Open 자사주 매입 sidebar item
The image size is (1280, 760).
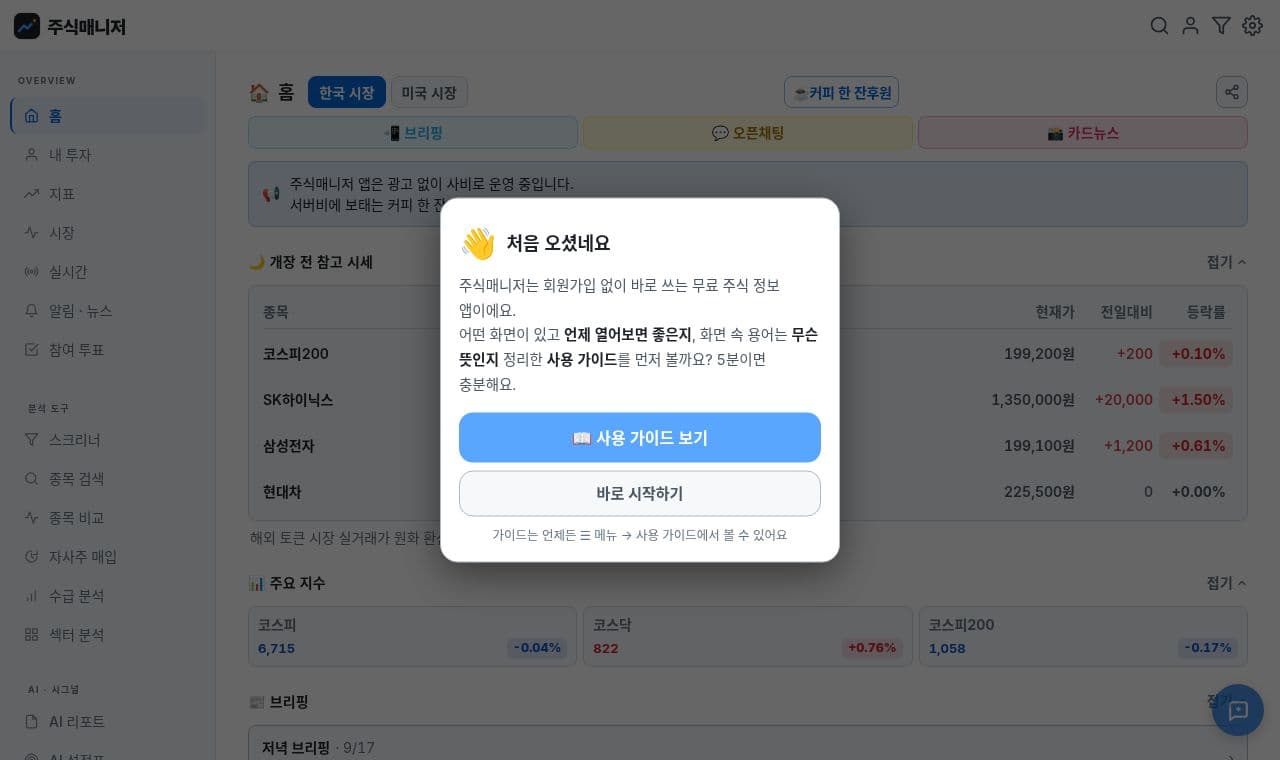coord(108,557)
